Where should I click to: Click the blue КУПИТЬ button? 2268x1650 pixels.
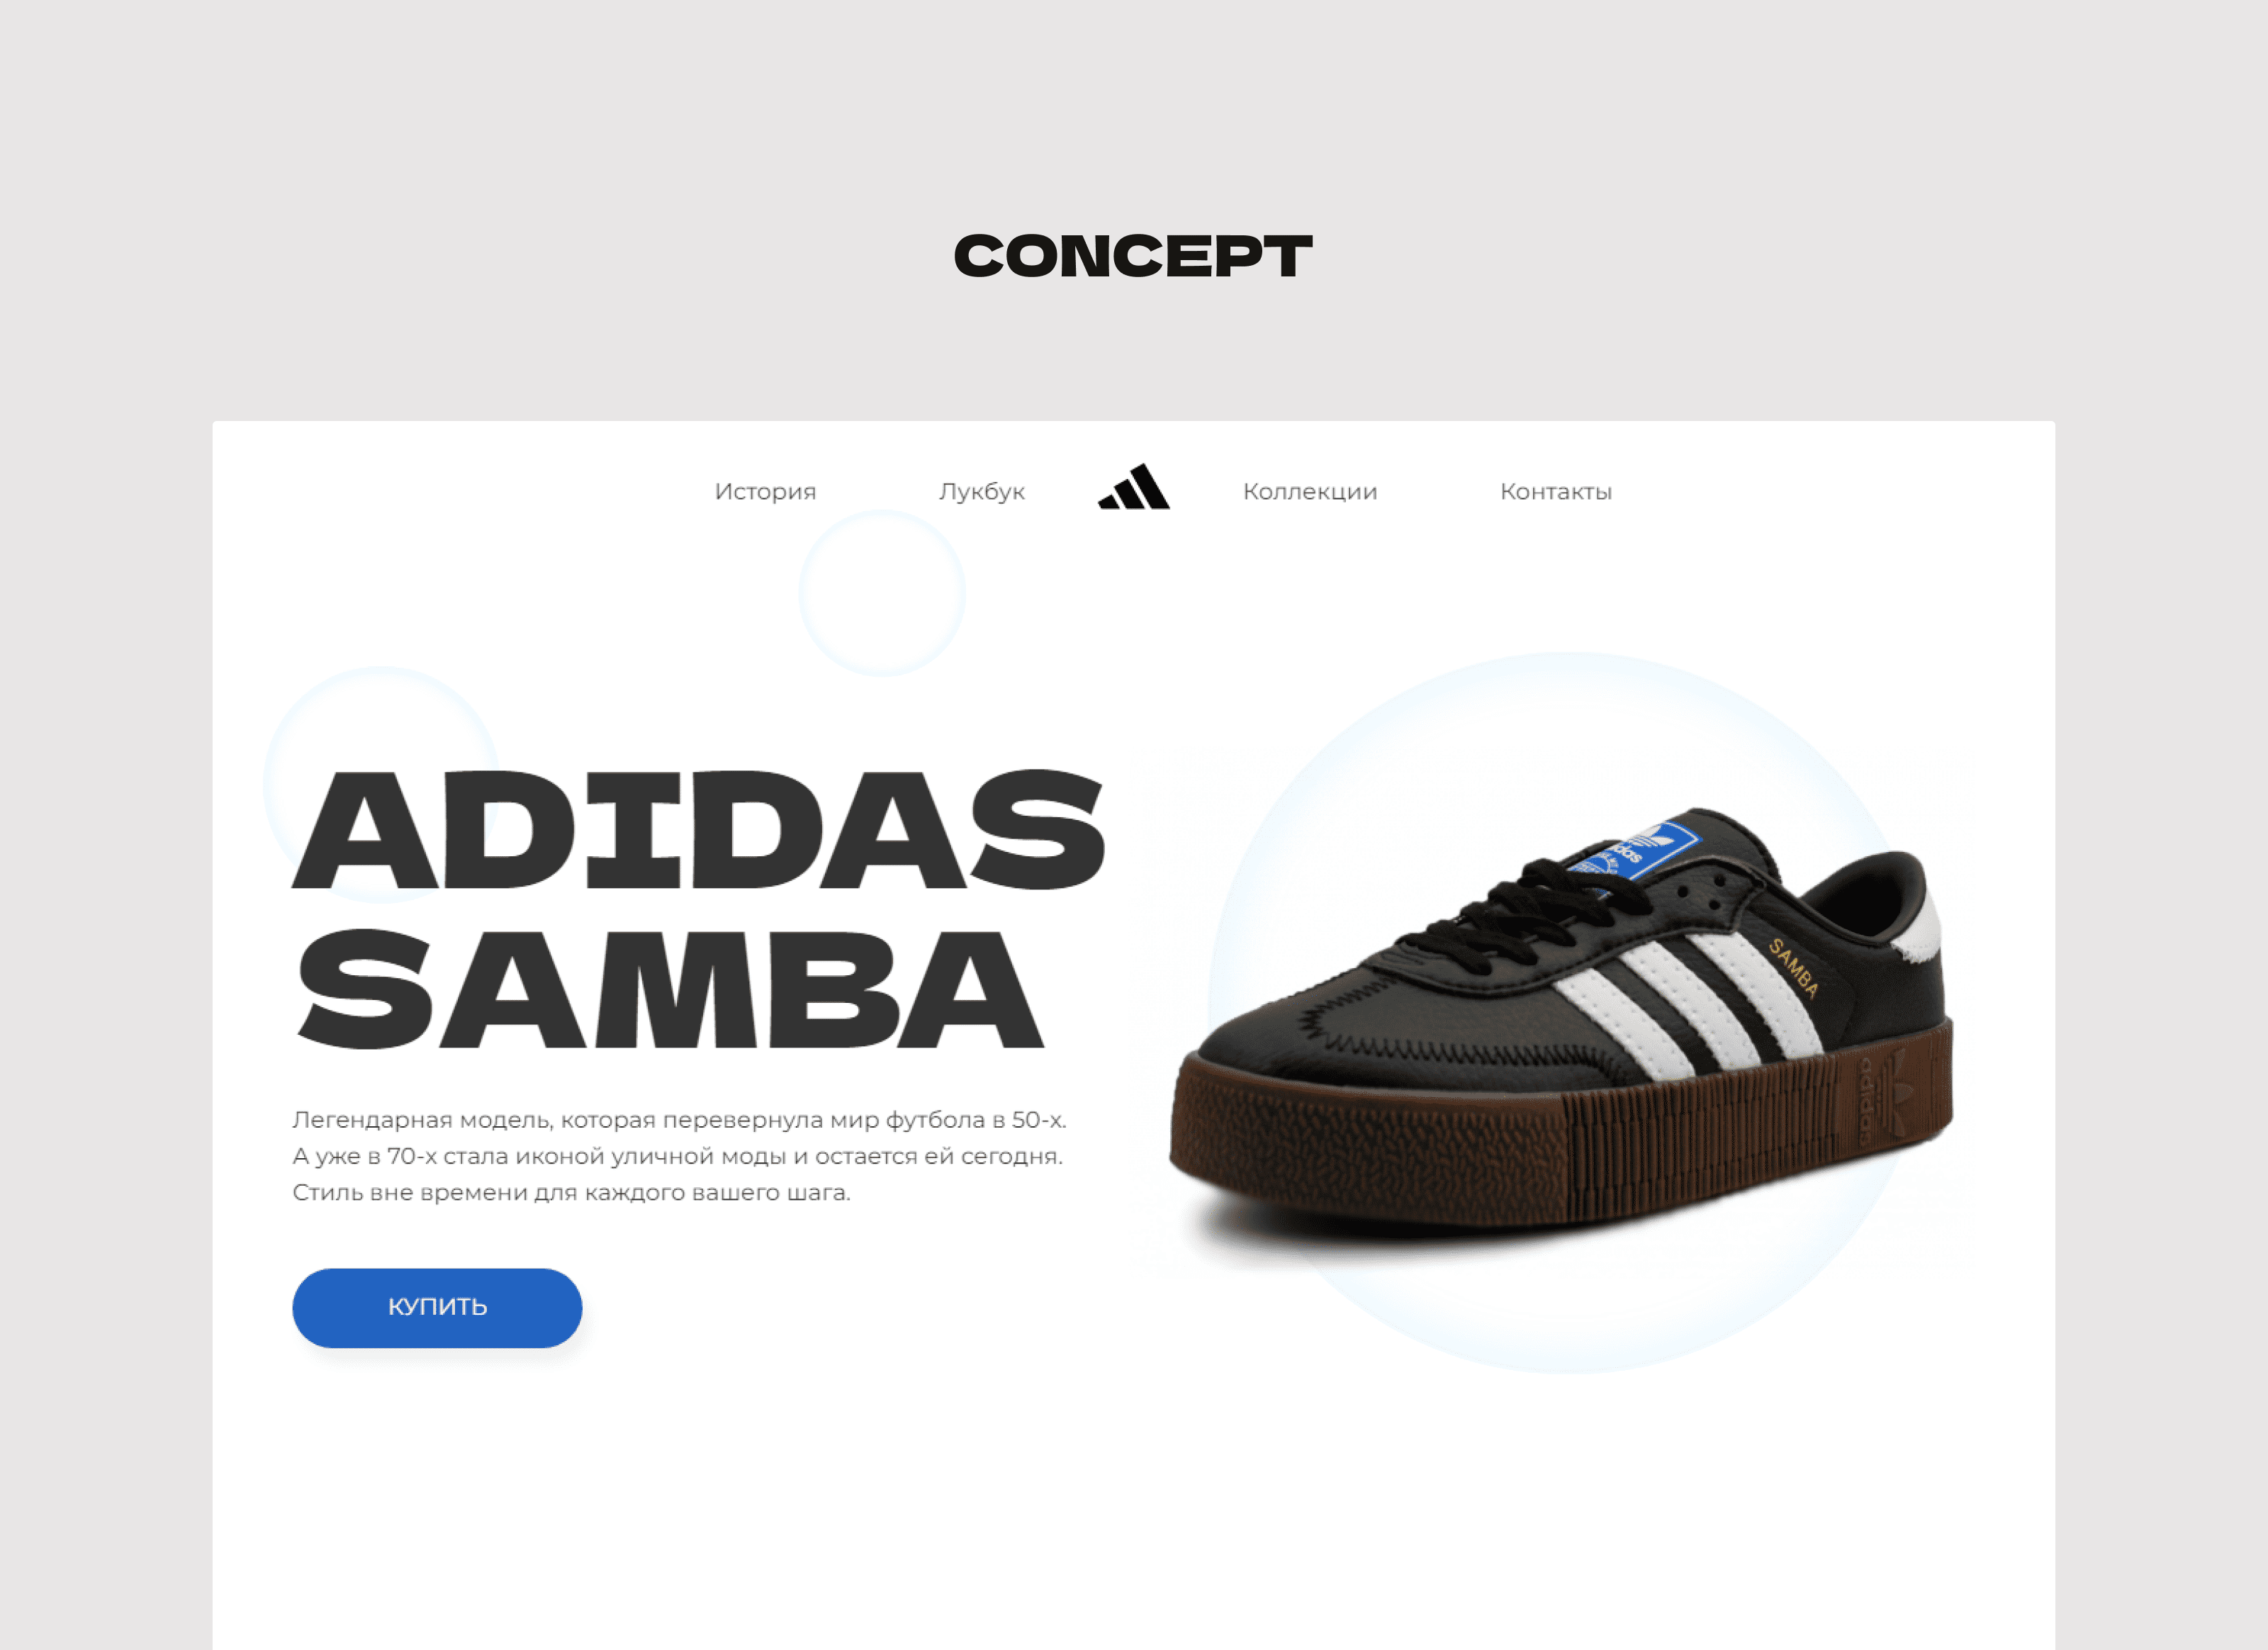[x=437, y=1308]
